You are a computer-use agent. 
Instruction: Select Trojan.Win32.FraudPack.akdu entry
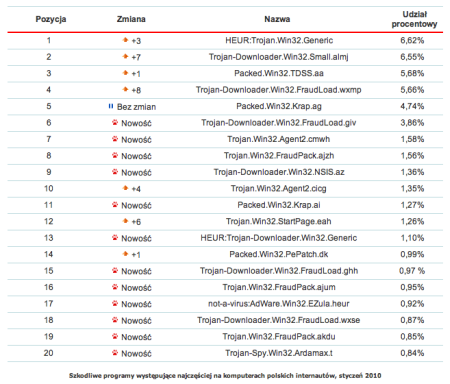(x=279, y=336)
